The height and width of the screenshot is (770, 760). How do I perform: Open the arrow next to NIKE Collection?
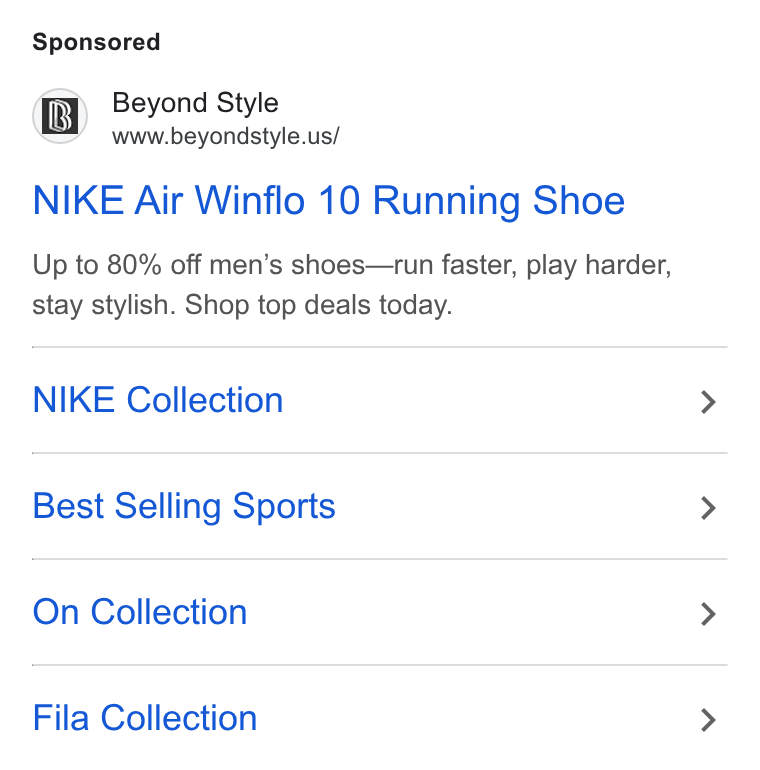tap(708, 402)
